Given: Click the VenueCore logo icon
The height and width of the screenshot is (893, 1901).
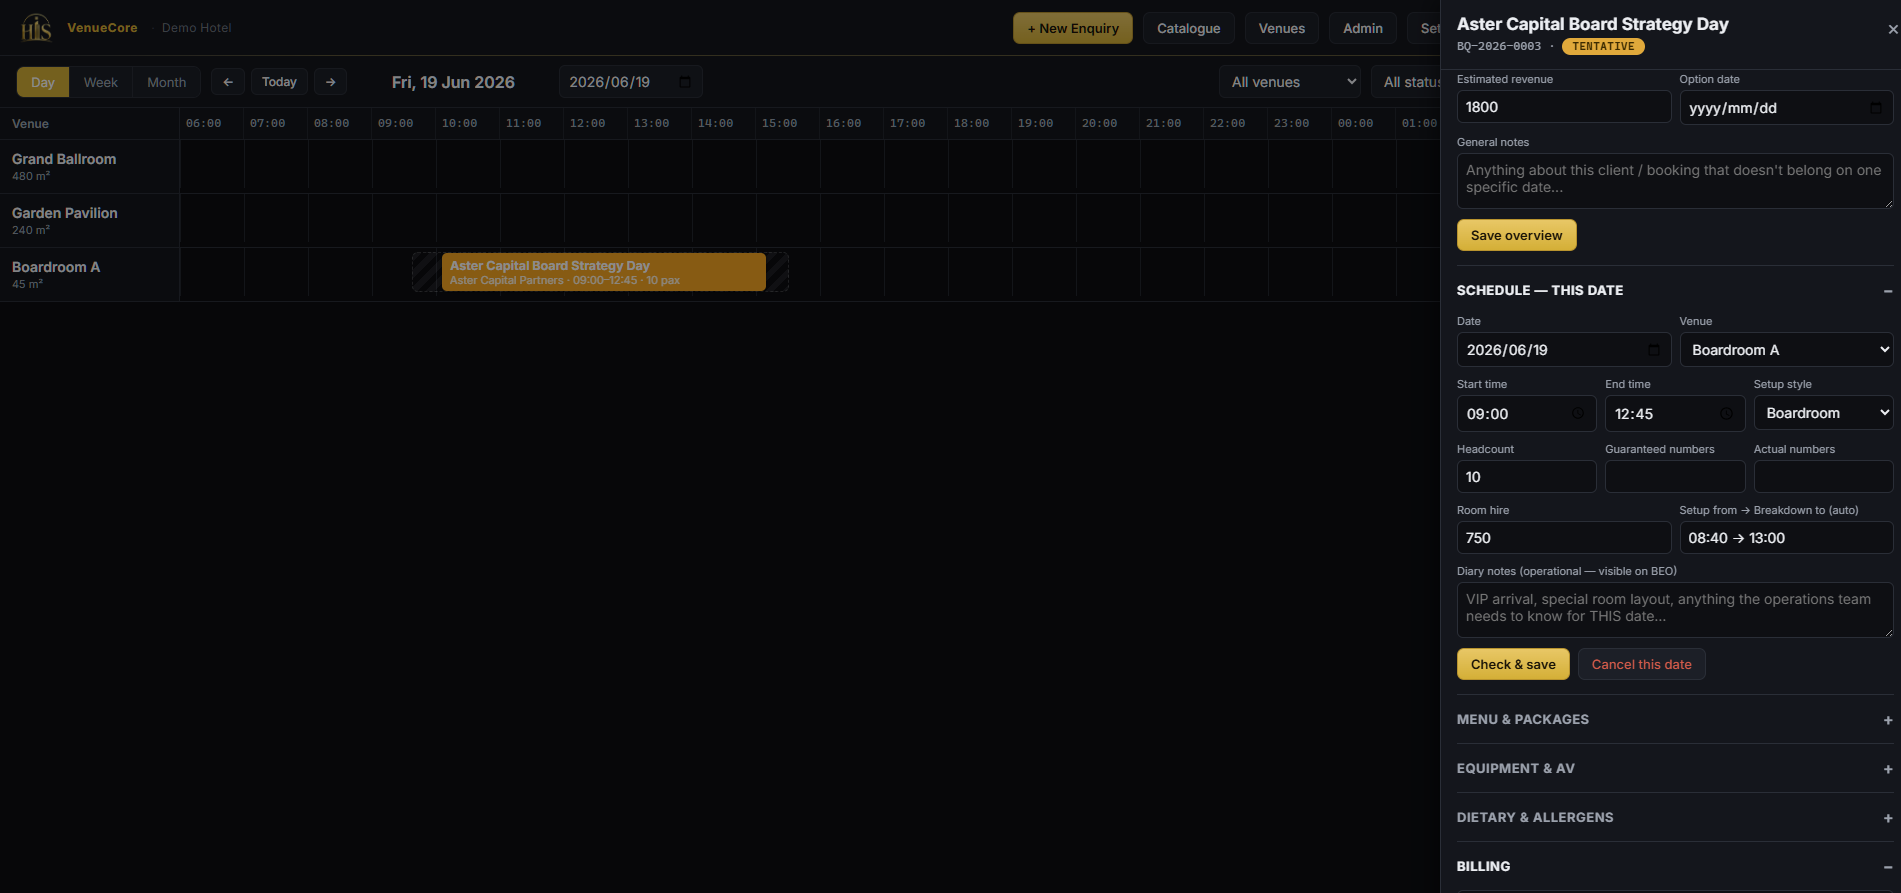Looking at the screenshot, I should click(x=36, y=28).
